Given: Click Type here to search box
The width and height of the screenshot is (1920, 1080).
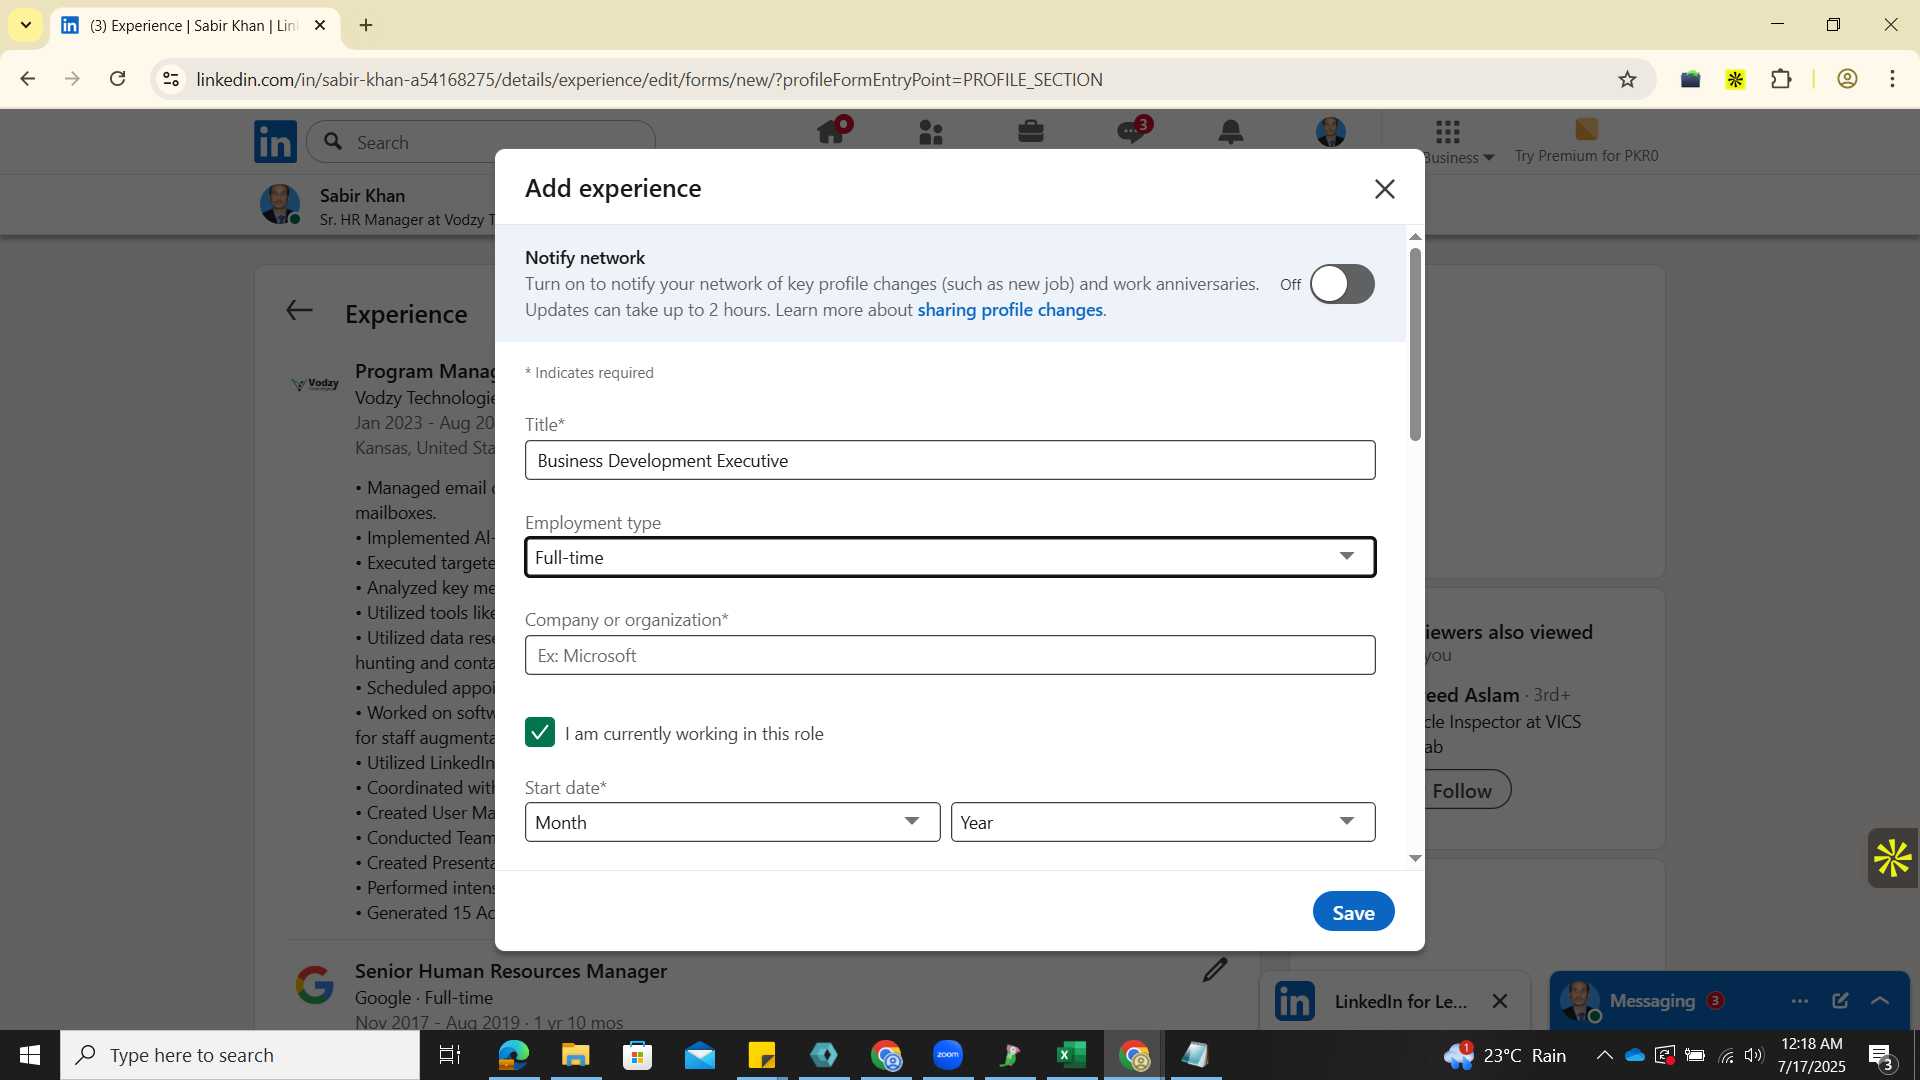Looking at the screenshot, I should point(240,1055).
